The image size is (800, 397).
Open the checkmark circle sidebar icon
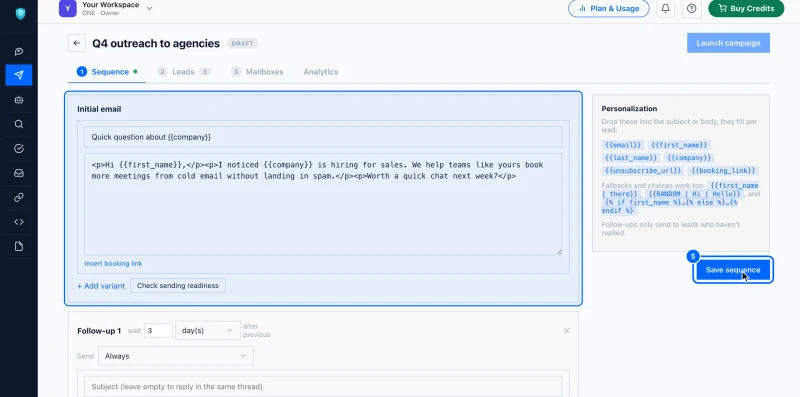click(x=19, y=148)
